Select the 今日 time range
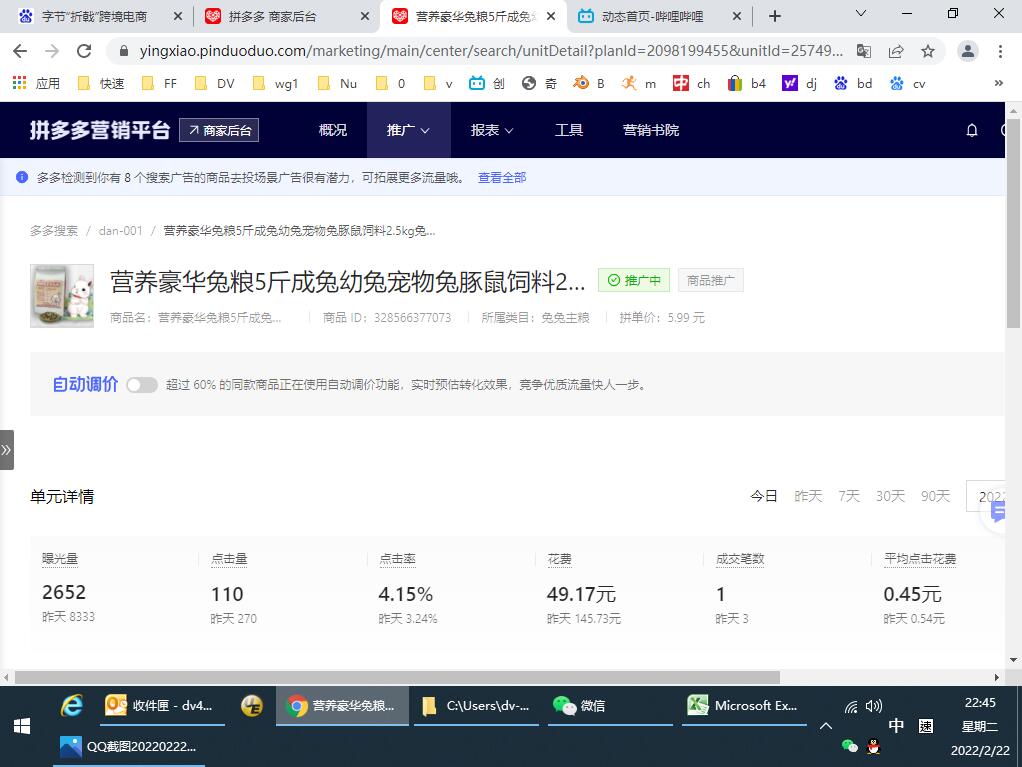 [764, 497]
